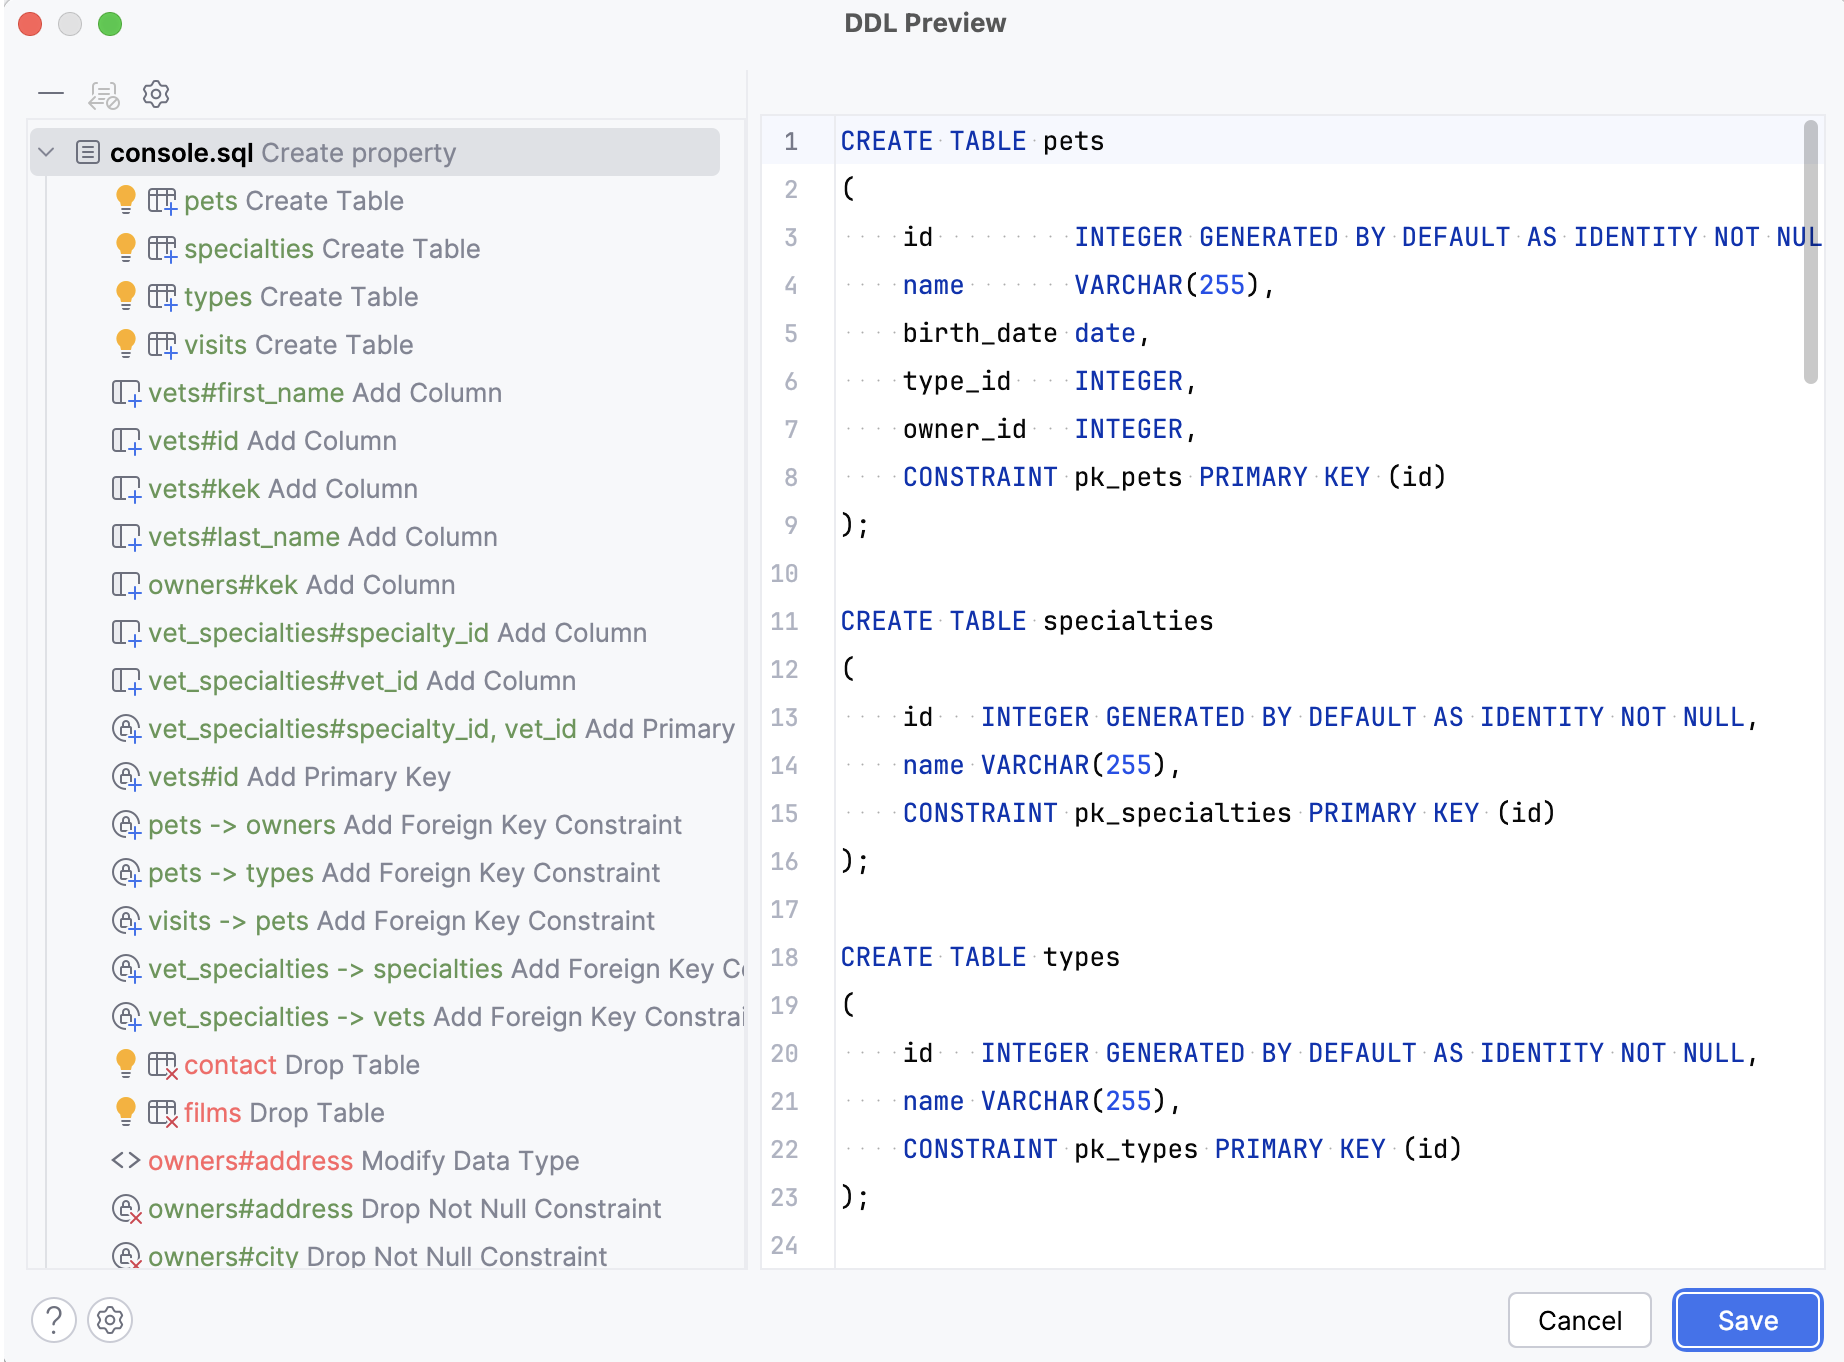Click the modify data type icon for owners#address
The height and width of the screenshot is (1362, 1844).
(x=127, y=1160)
